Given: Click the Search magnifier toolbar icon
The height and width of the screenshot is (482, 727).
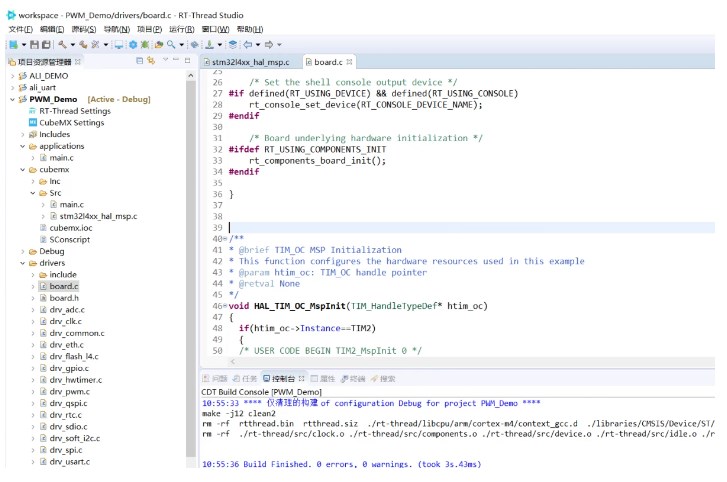Looking at the screenshot, I should tap(171, 45).
